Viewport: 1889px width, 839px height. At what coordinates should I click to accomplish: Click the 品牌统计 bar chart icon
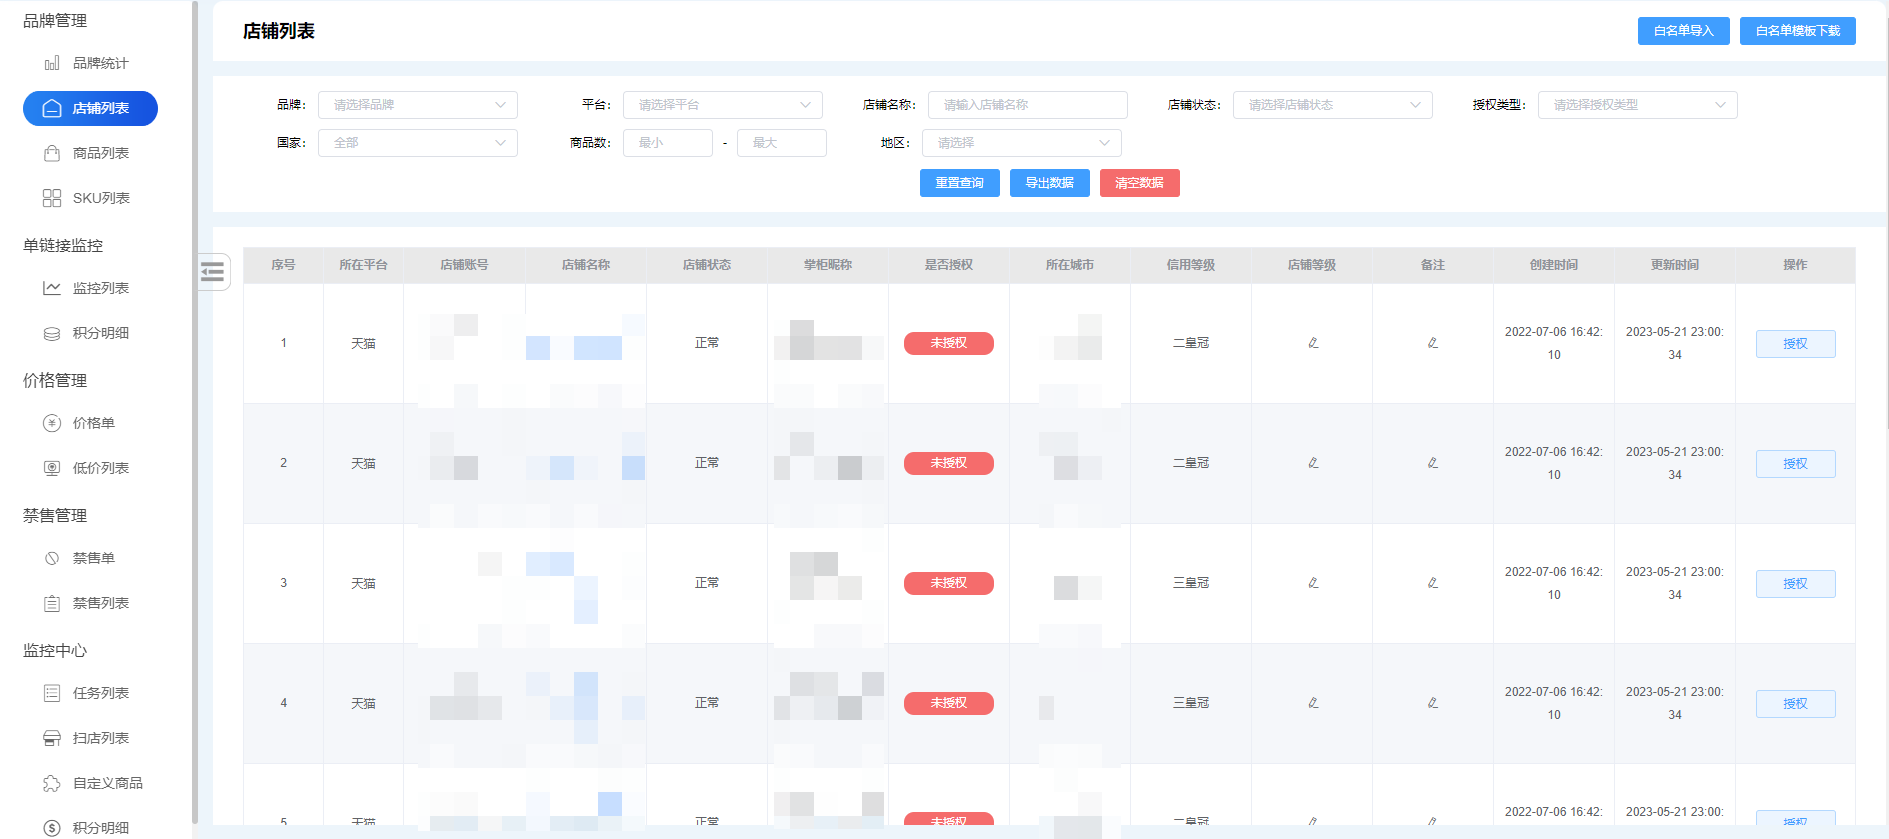52,63
